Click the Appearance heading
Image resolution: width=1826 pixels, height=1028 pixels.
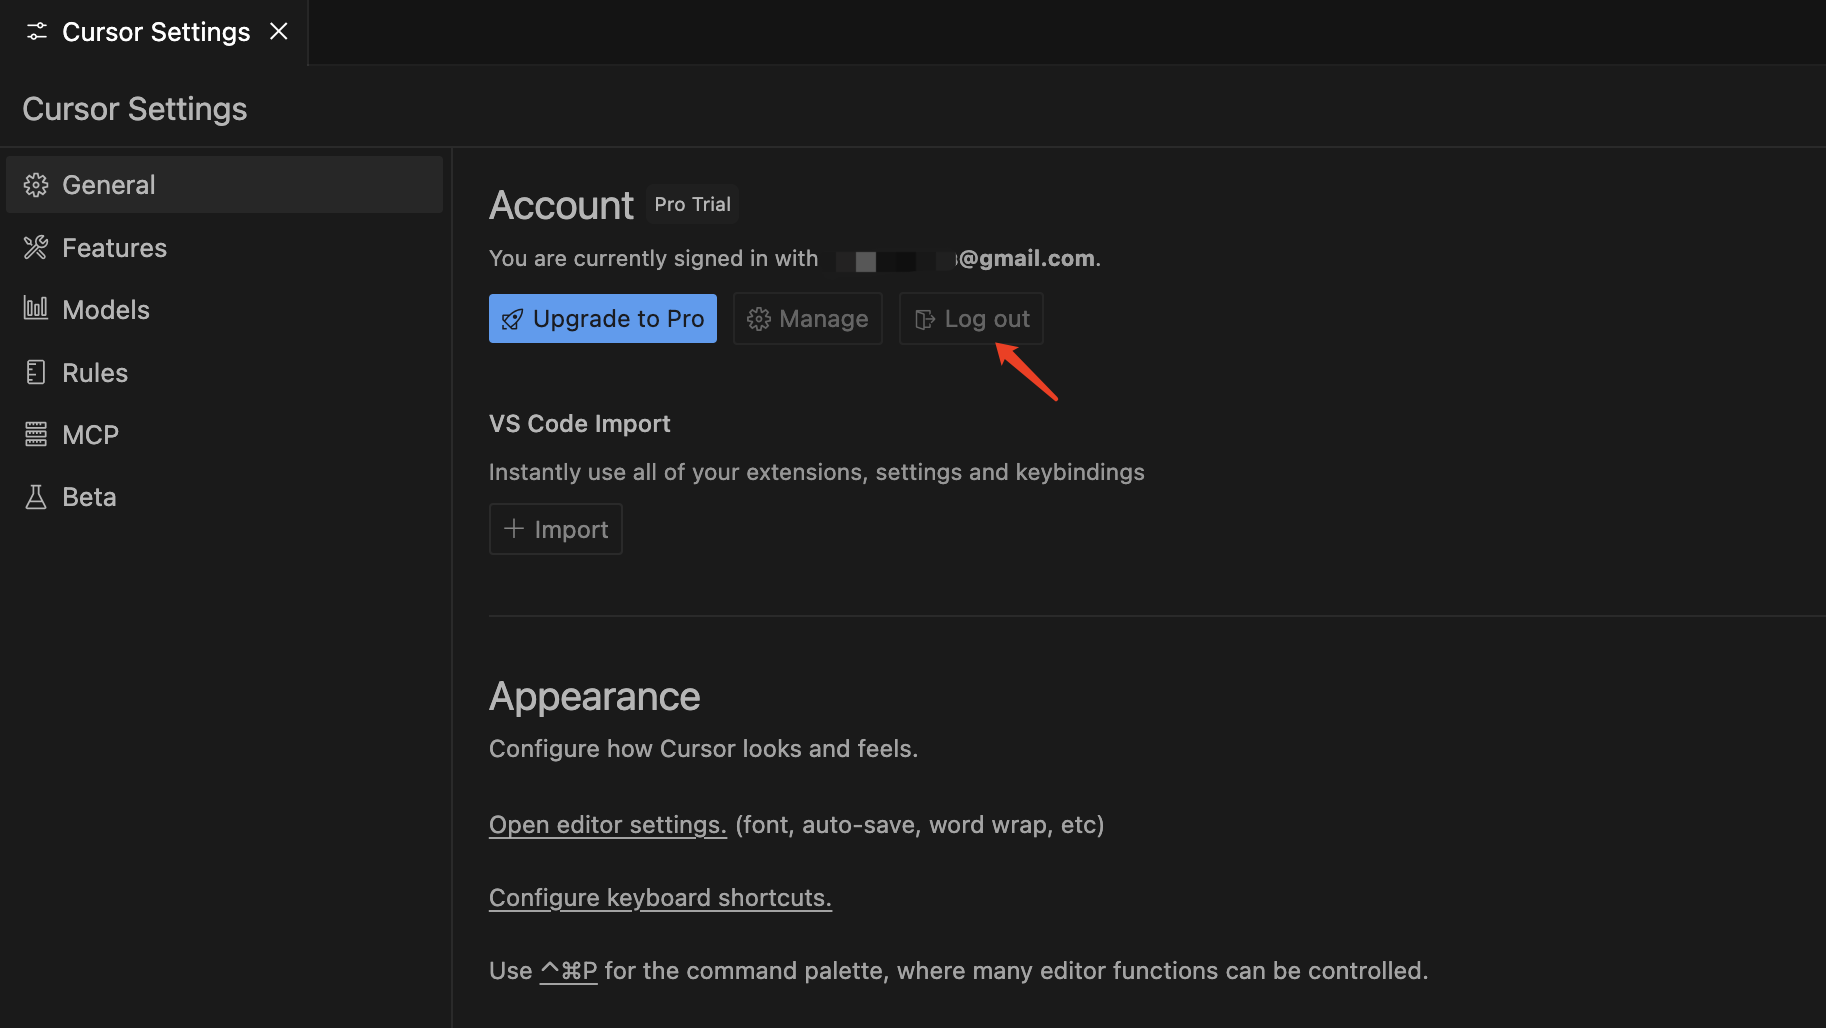click(x=595, y=697)
